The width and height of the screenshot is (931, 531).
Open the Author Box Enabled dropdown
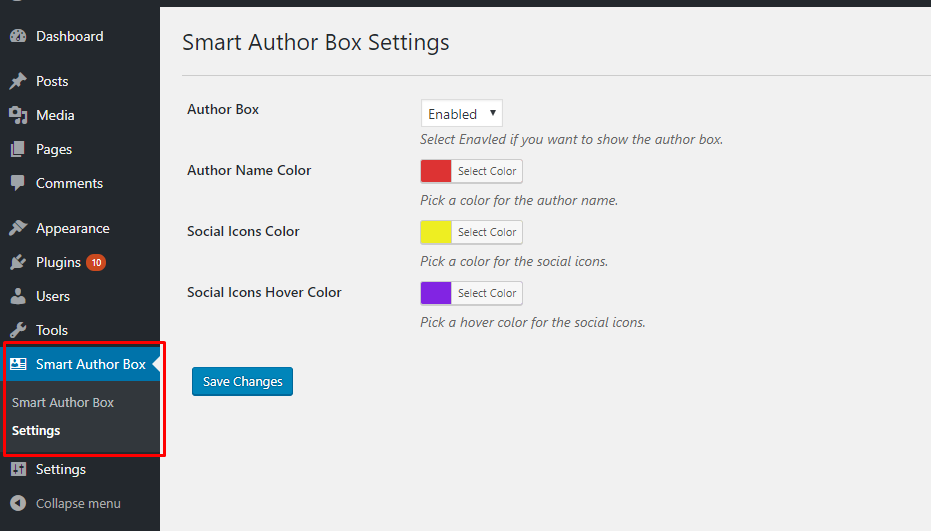461,114
